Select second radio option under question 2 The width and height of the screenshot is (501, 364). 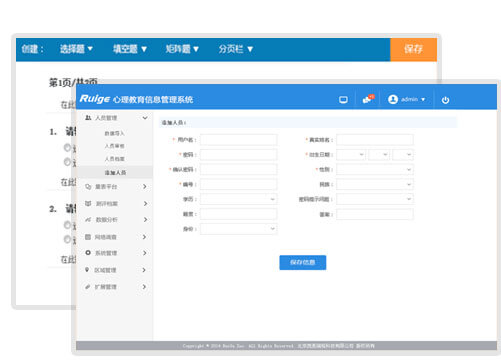68,239
